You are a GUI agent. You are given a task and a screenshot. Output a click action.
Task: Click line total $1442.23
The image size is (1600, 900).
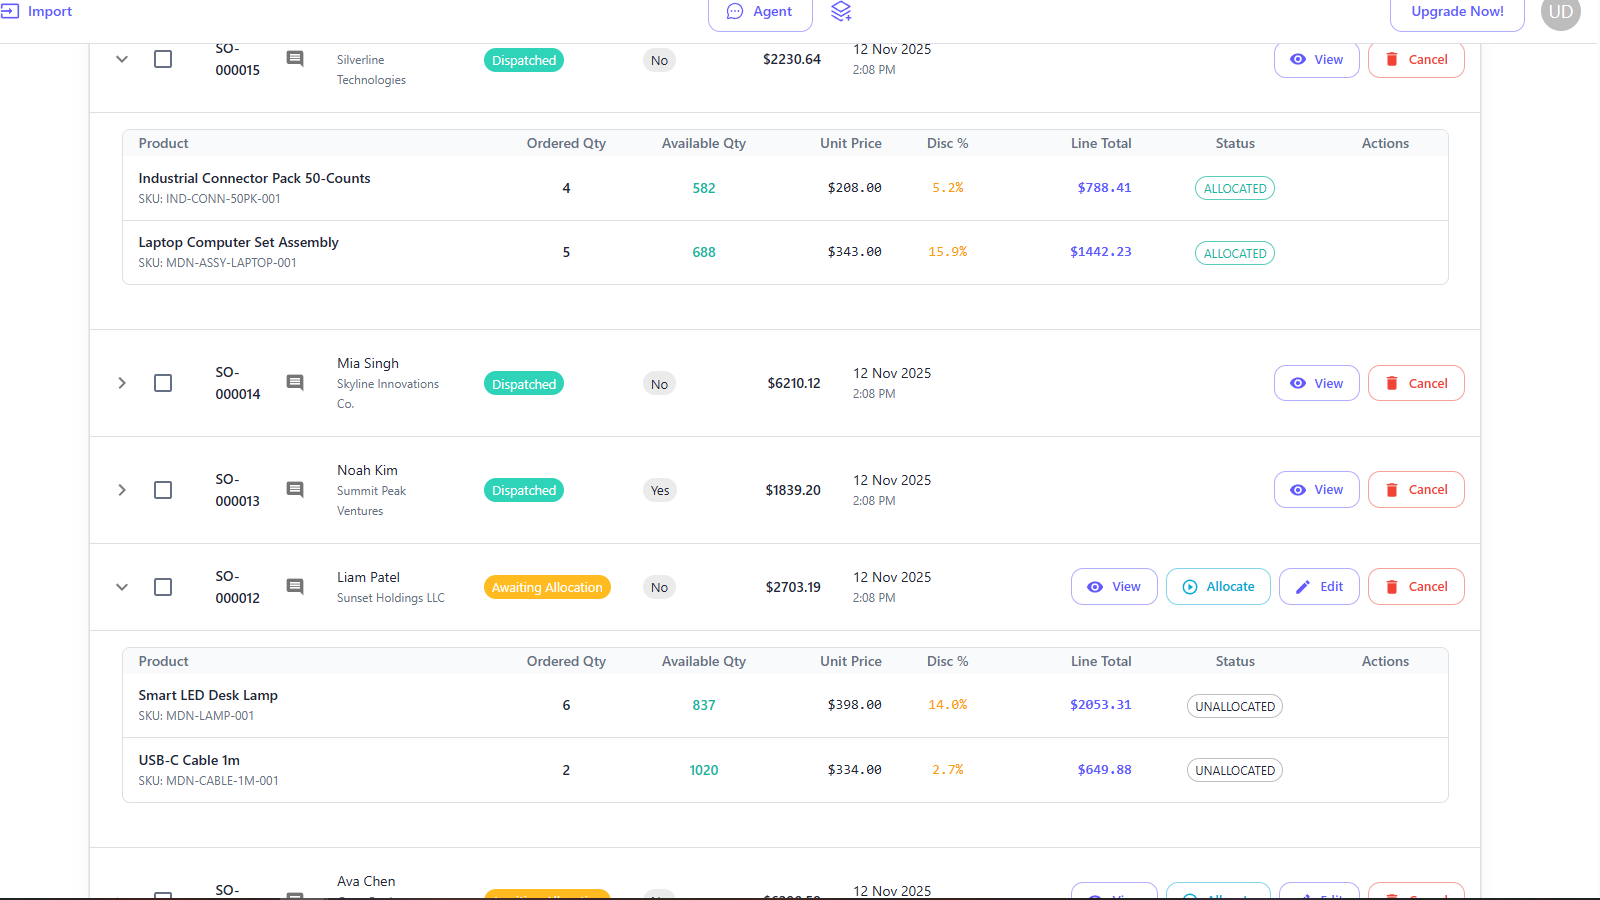pyautogui.click(x=1101, y=252)
